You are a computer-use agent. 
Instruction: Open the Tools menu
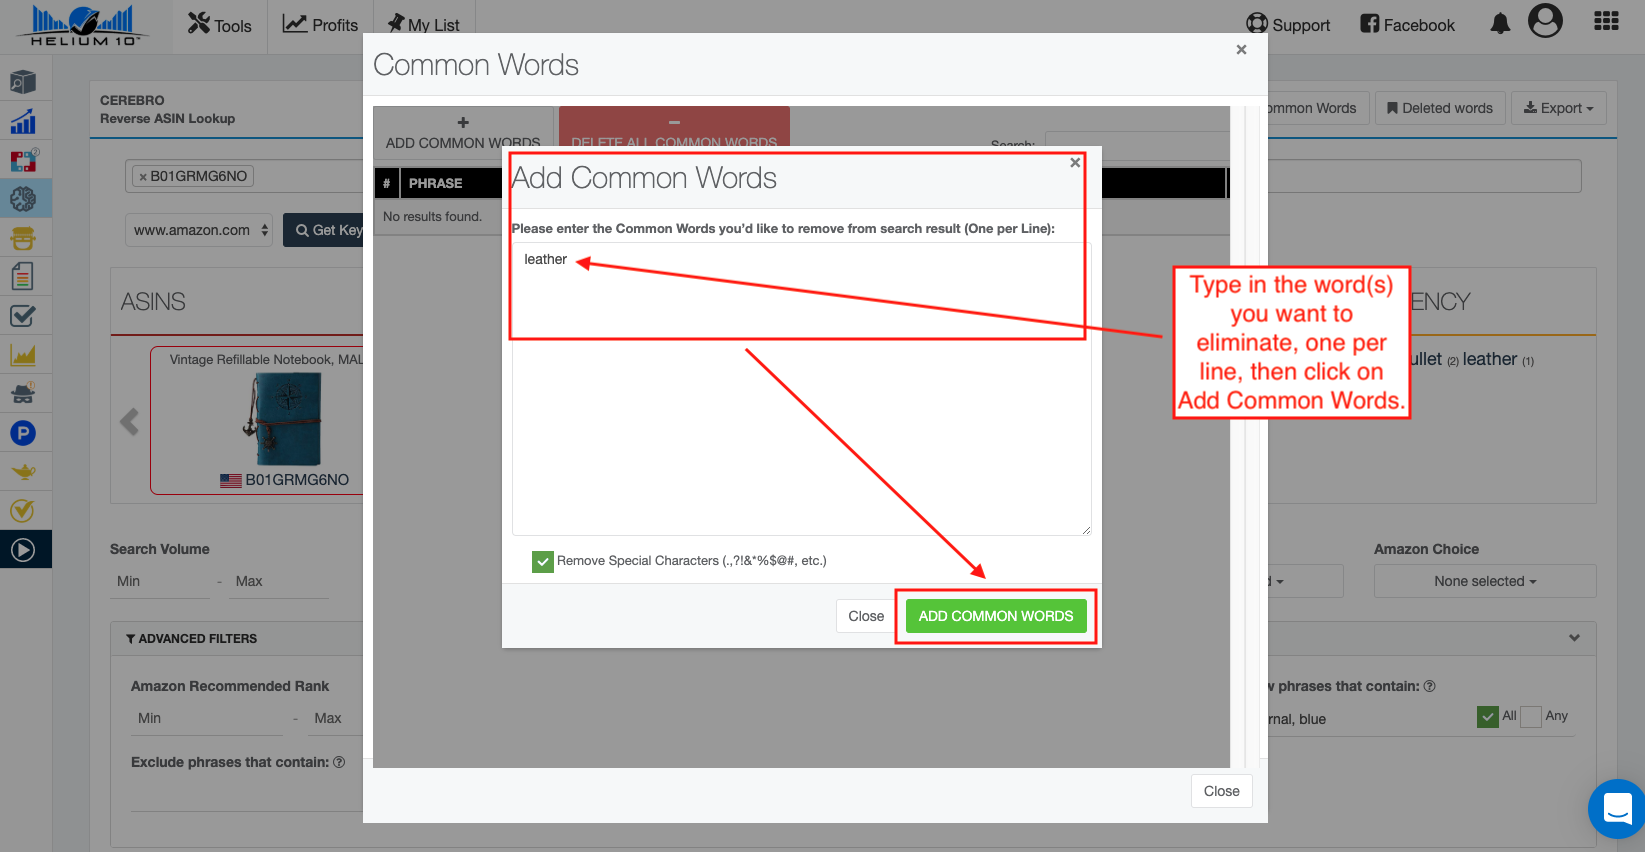pos(220,25)
